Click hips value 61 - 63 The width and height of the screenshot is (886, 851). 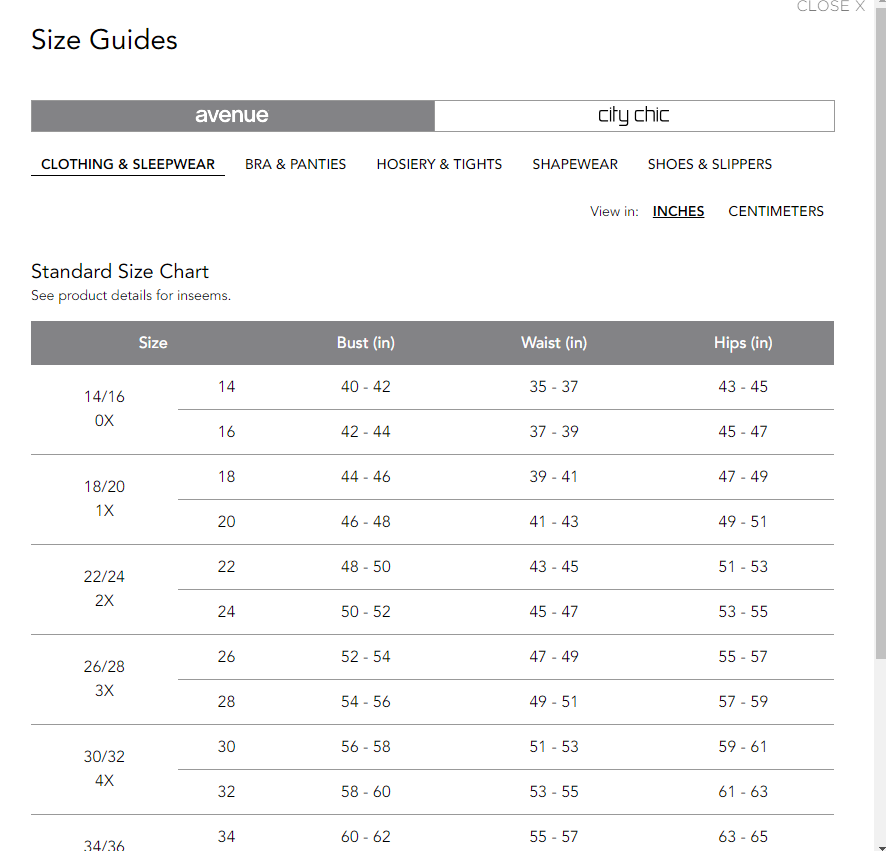click(743, 792)
